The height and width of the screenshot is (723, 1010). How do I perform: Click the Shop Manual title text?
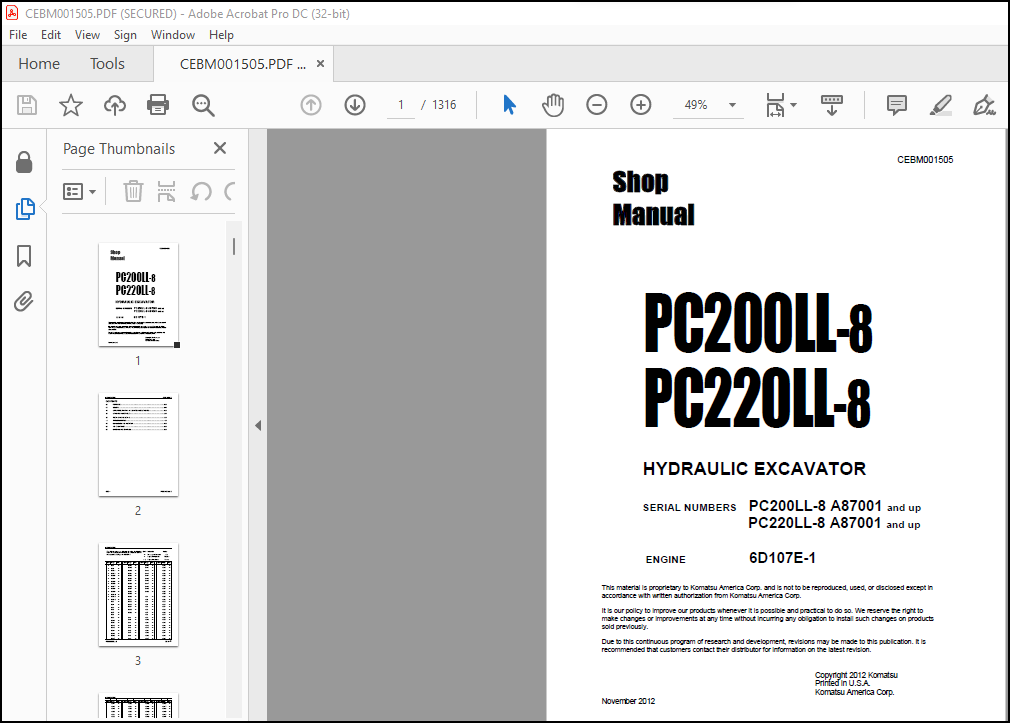653,198
